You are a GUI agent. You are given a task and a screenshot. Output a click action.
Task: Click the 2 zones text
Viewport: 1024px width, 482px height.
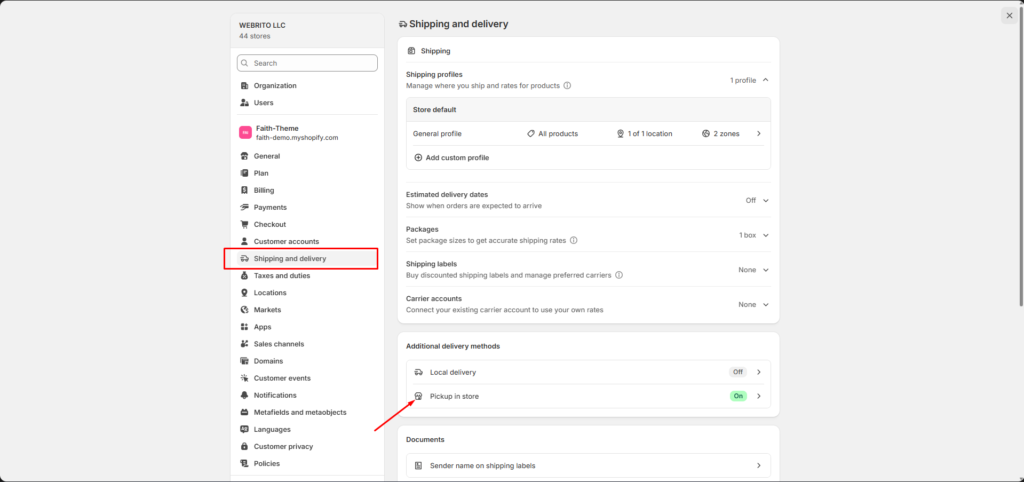tap(726, 133)
